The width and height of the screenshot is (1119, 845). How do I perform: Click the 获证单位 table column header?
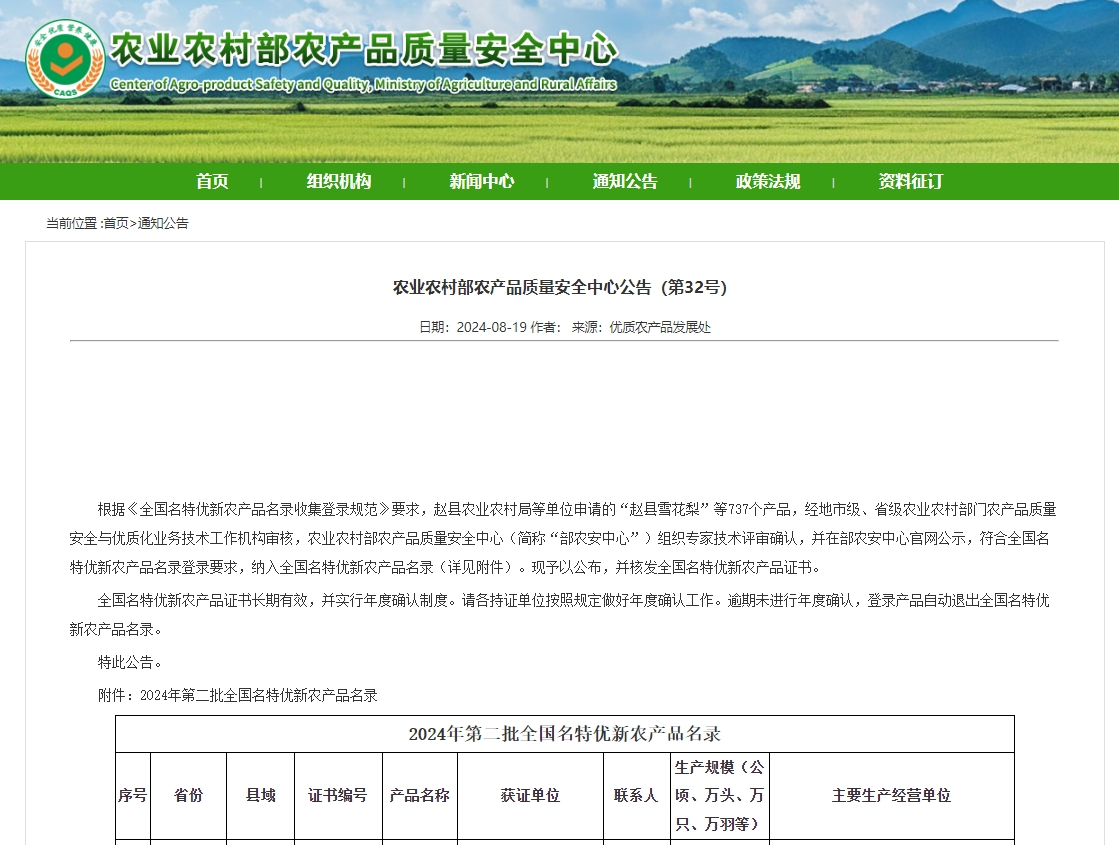[530, 795]
